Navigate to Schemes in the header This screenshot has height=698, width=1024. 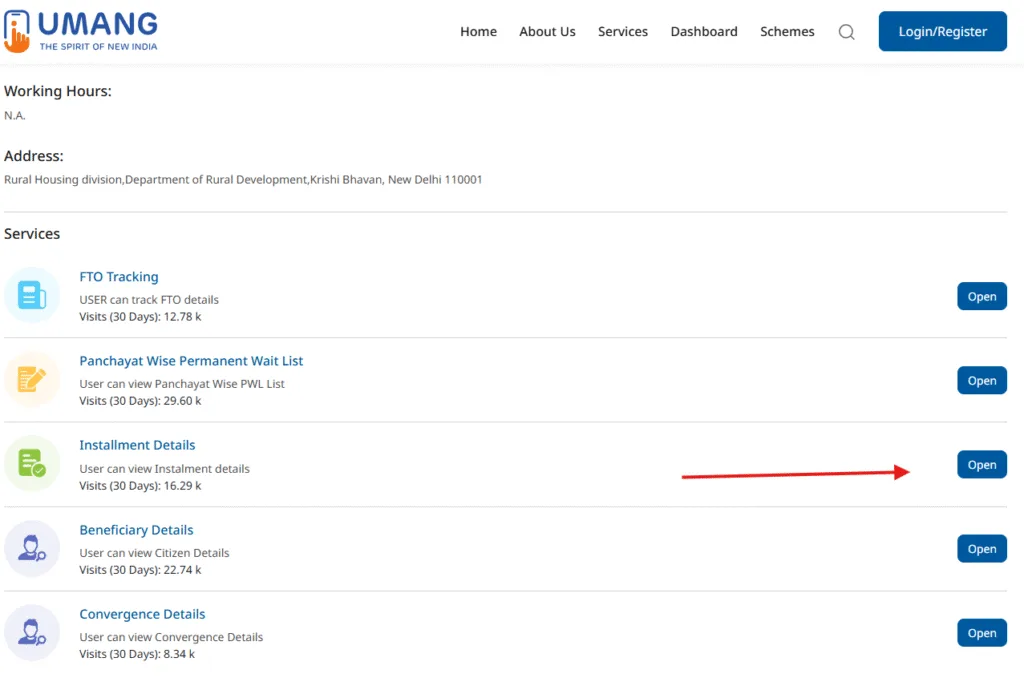[787, 31]
